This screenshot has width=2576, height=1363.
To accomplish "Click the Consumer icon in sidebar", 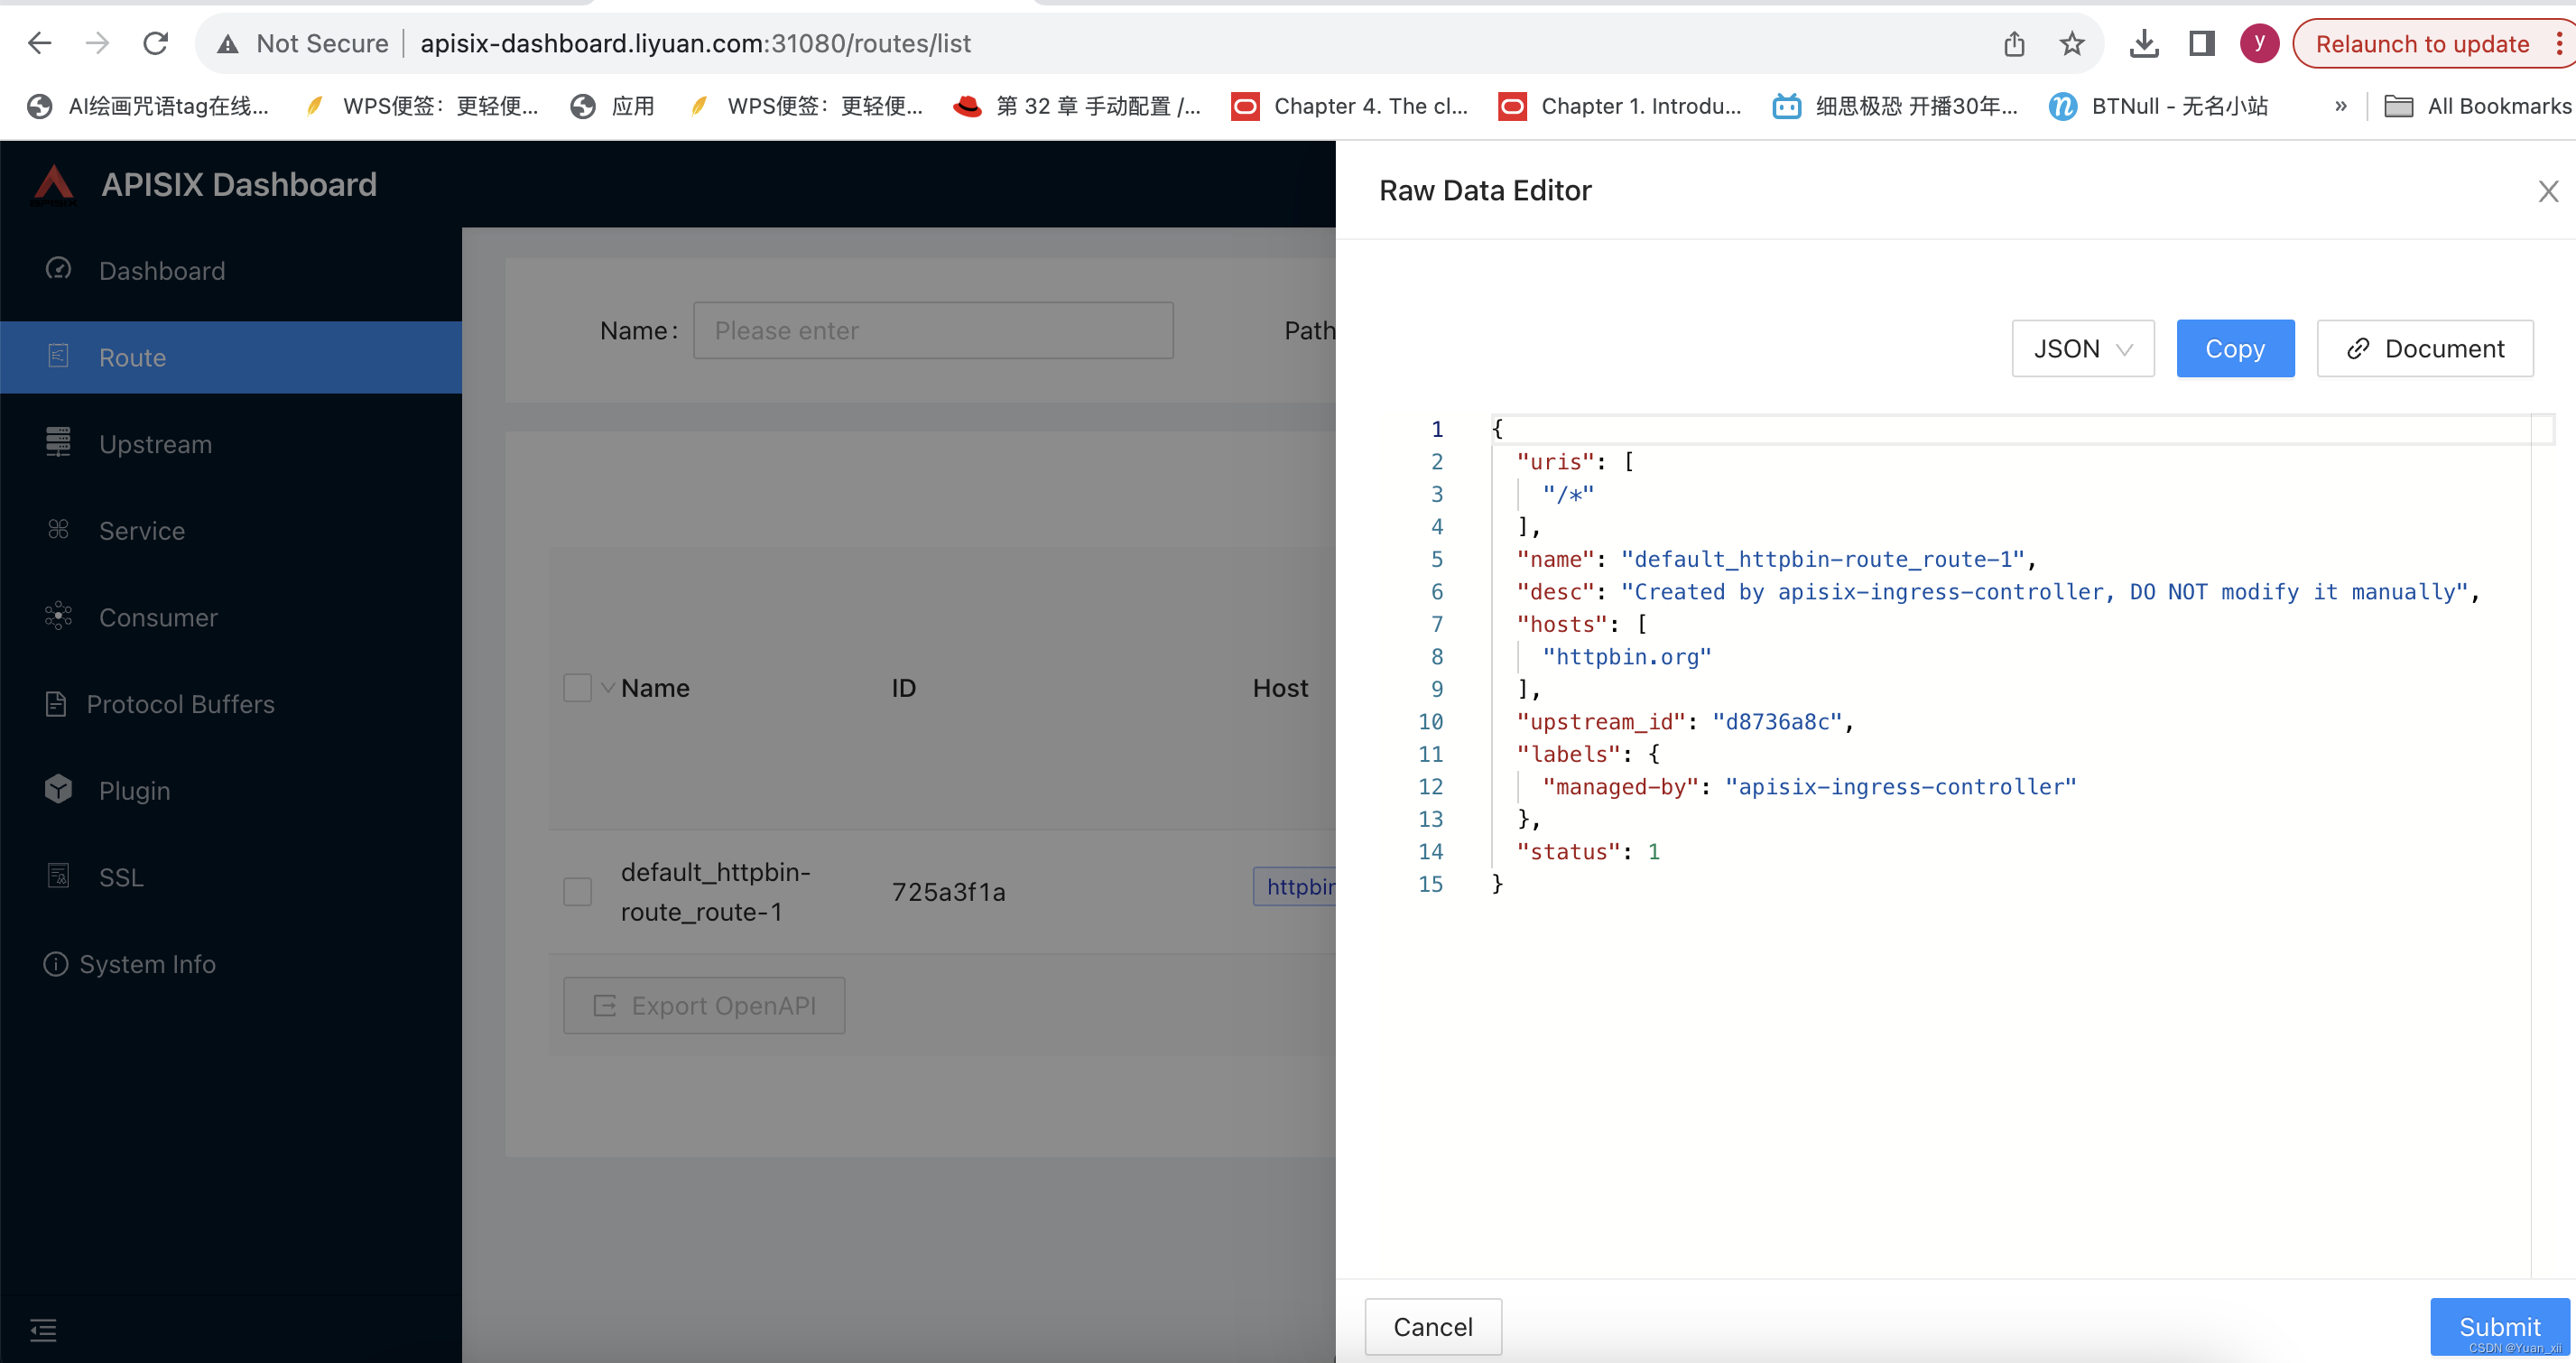I will (x=56, y=617).
